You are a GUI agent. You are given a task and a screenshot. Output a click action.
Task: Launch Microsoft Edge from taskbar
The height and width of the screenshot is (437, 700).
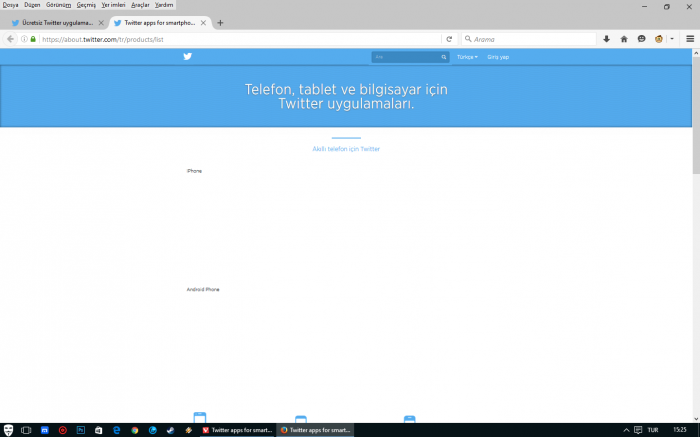coord(117,430)
